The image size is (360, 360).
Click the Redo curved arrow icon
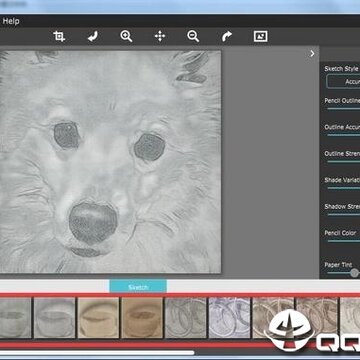coord(227,36)
